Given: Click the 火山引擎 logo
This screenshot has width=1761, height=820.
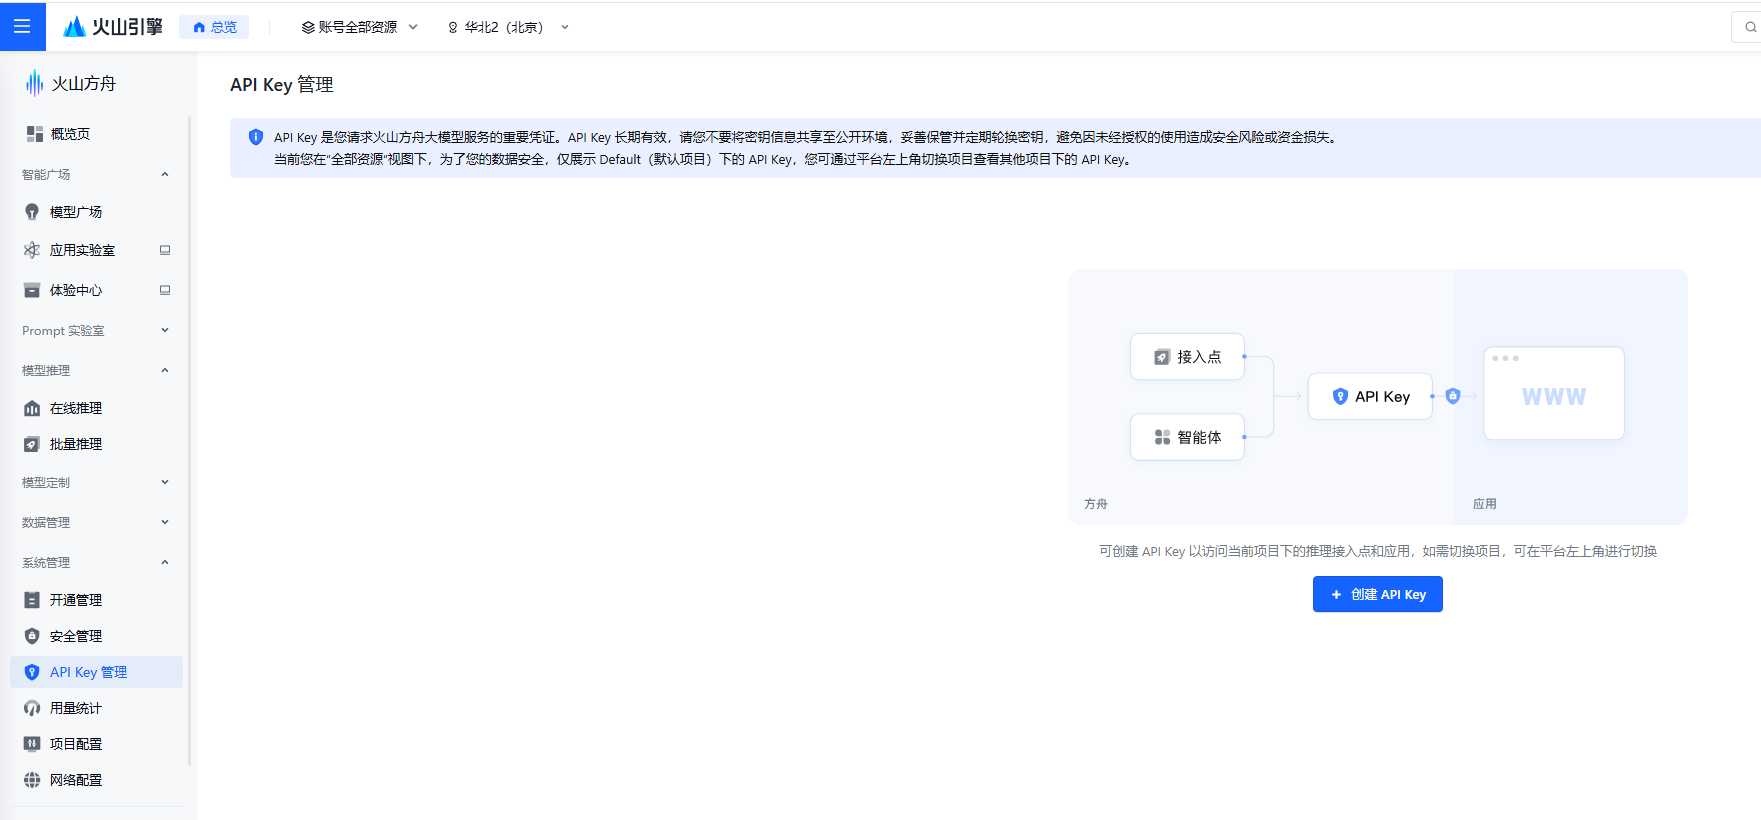Looking at the screenshot, I should tap(112, 27).
